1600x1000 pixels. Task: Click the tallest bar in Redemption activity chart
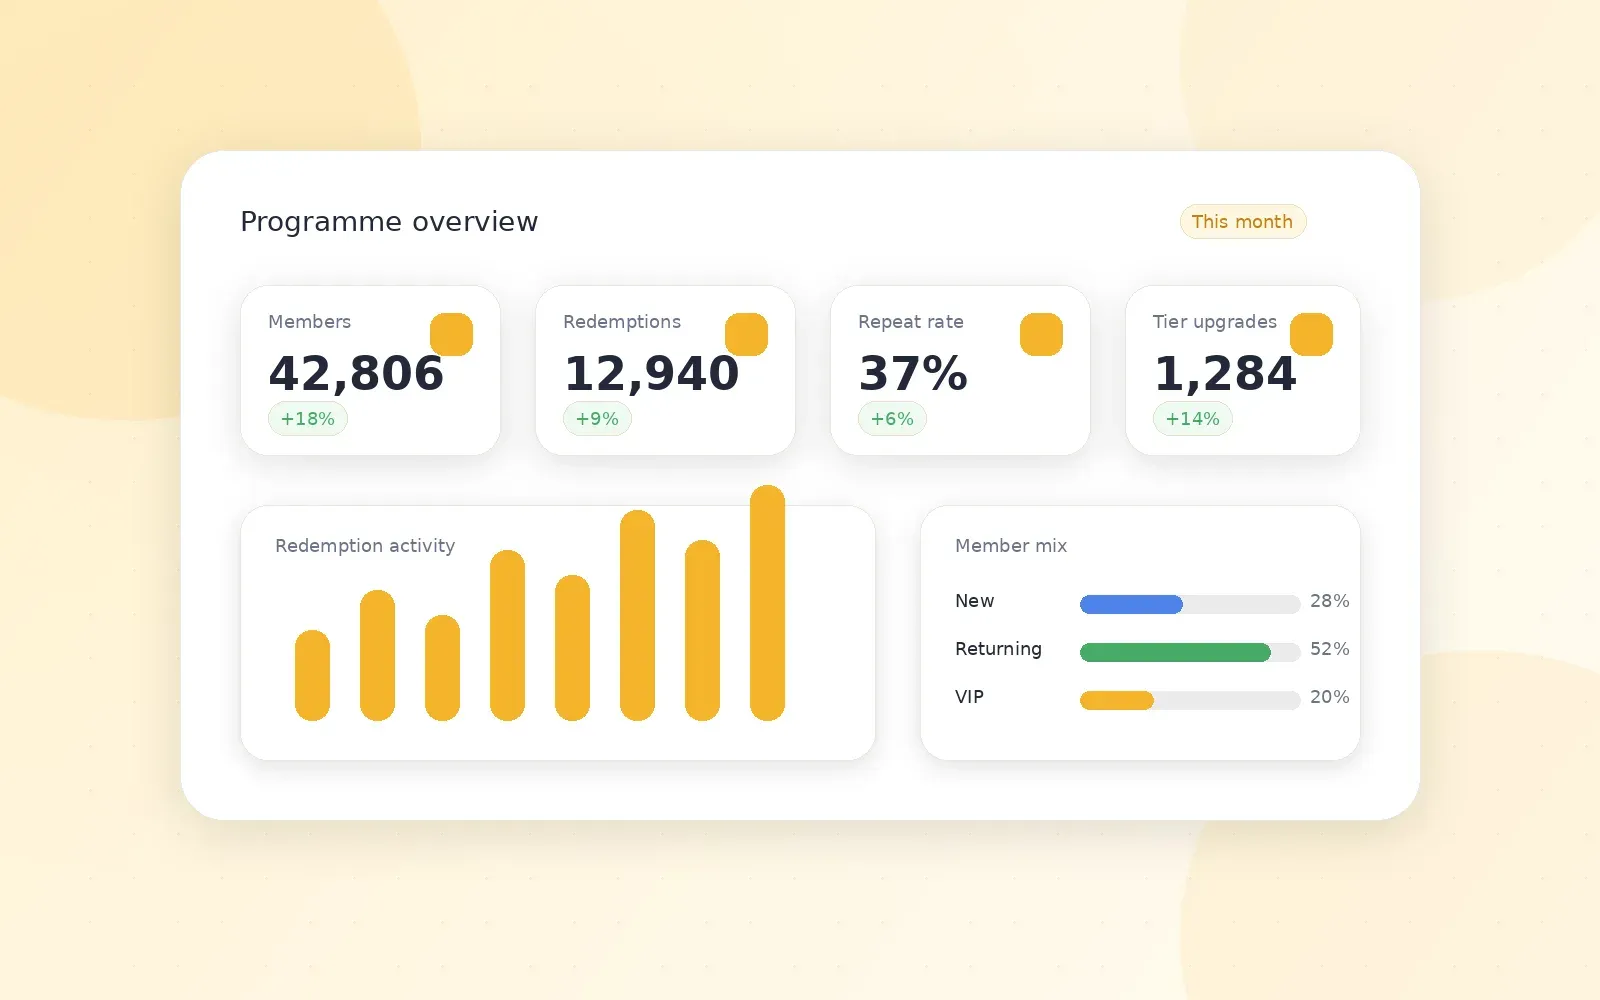767,603
